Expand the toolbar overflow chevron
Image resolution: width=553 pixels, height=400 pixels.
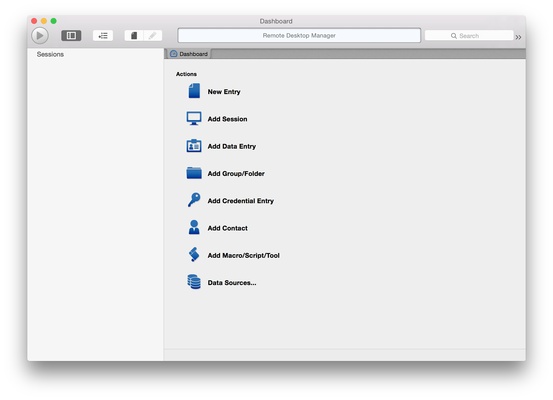[518, 37]
